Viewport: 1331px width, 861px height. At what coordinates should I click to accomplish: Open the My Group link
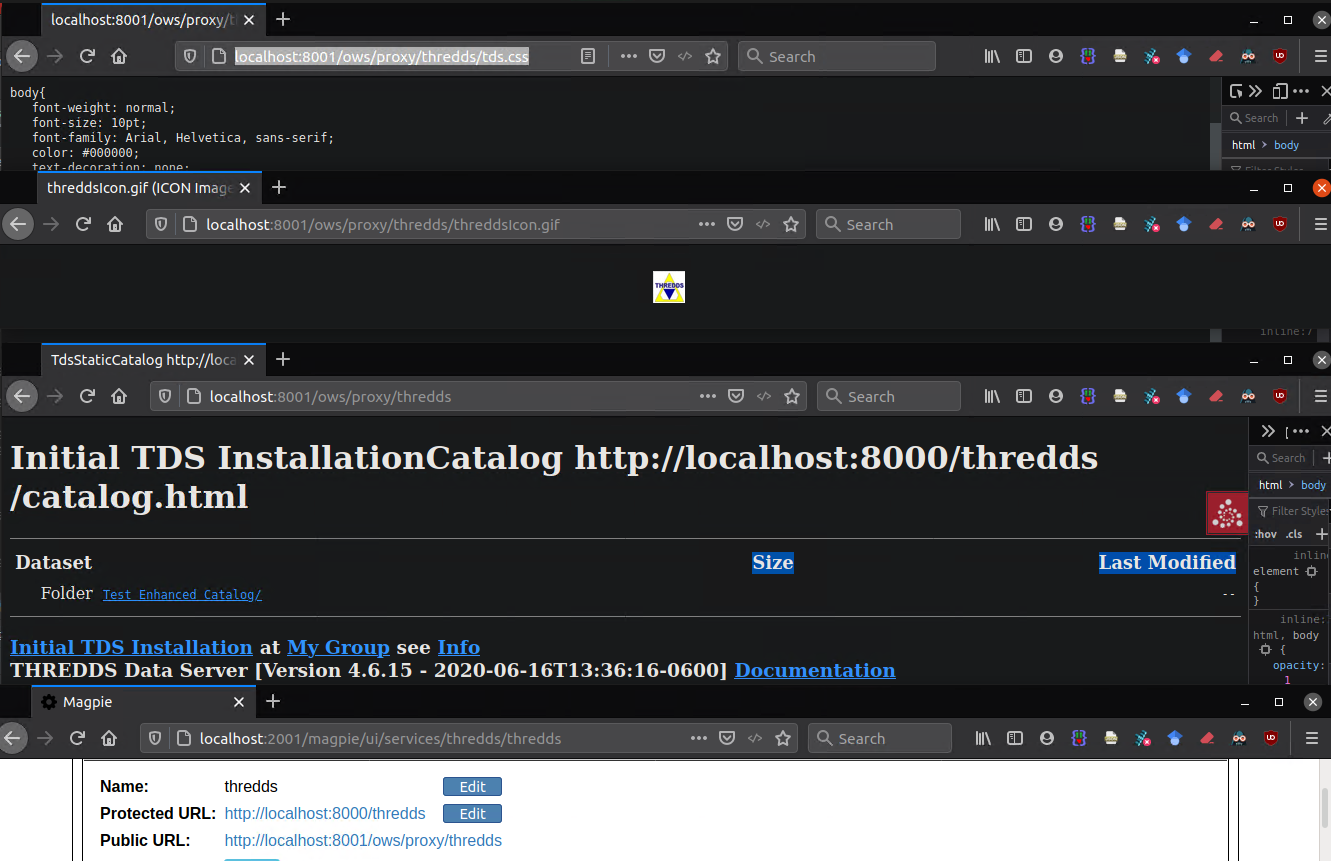click(338, 647)
